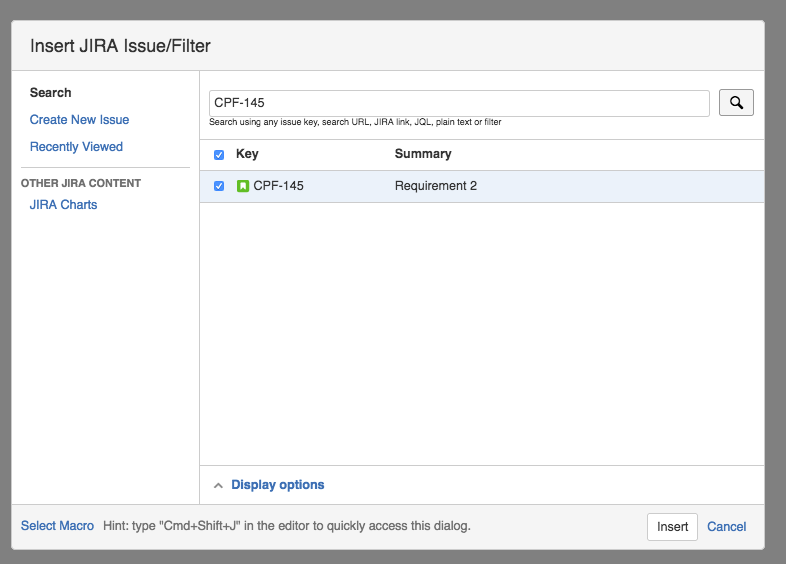Open the Select Macro link
The image size is (786, 564).
click(57, 526)
